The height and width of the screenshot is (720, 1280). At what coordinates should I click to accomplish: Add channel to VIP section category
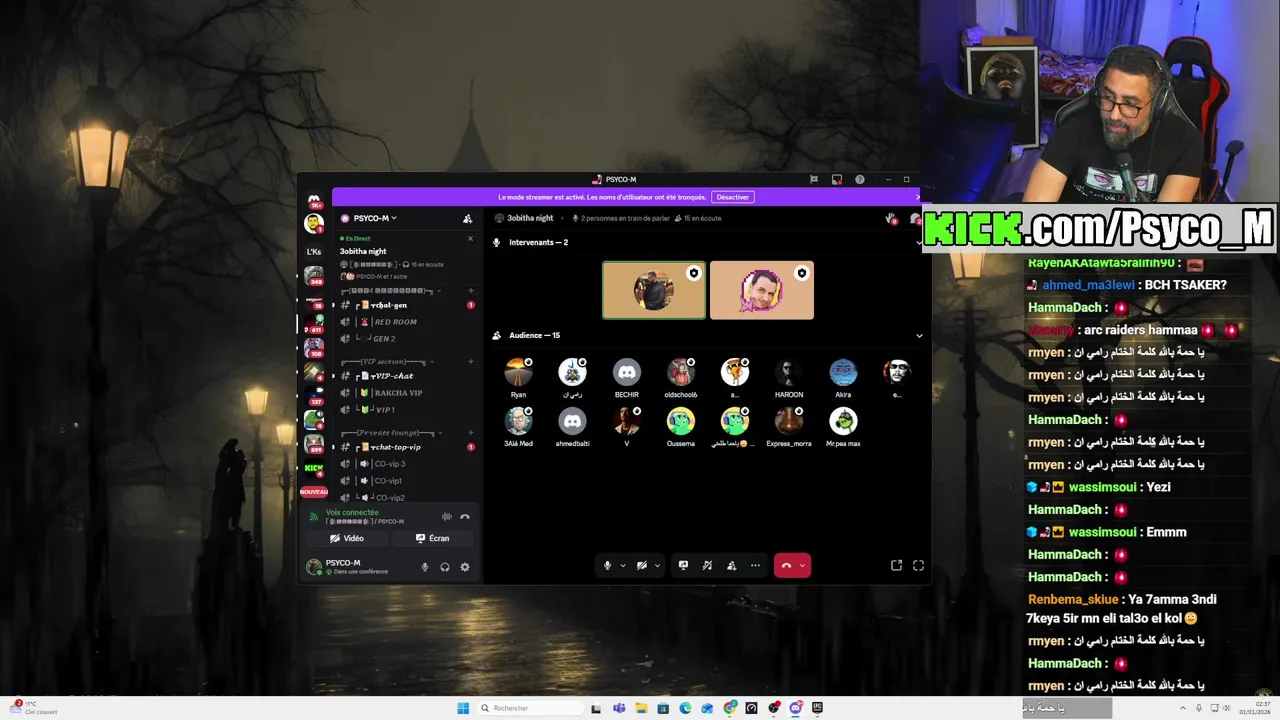[471, 362]
